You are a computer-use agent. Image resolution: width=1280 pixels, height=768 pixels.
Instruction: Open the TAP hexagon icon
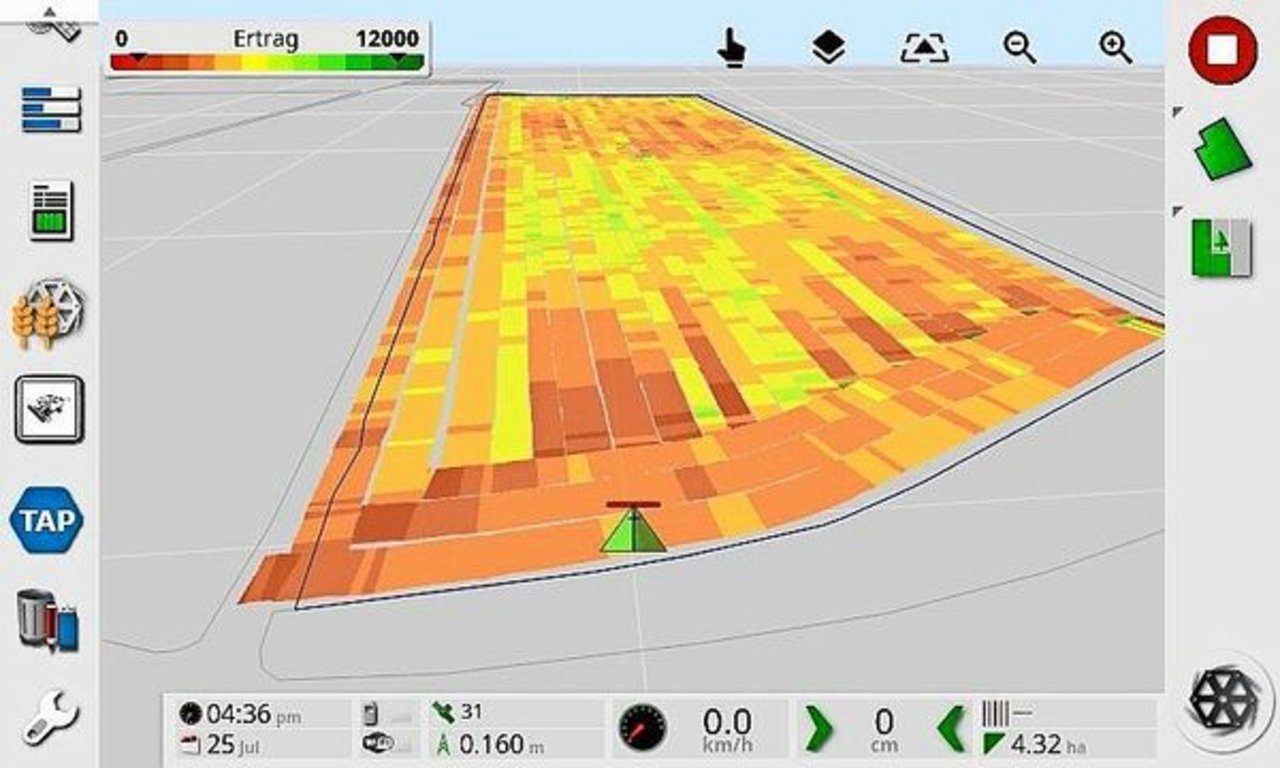[x=47, y=519]
